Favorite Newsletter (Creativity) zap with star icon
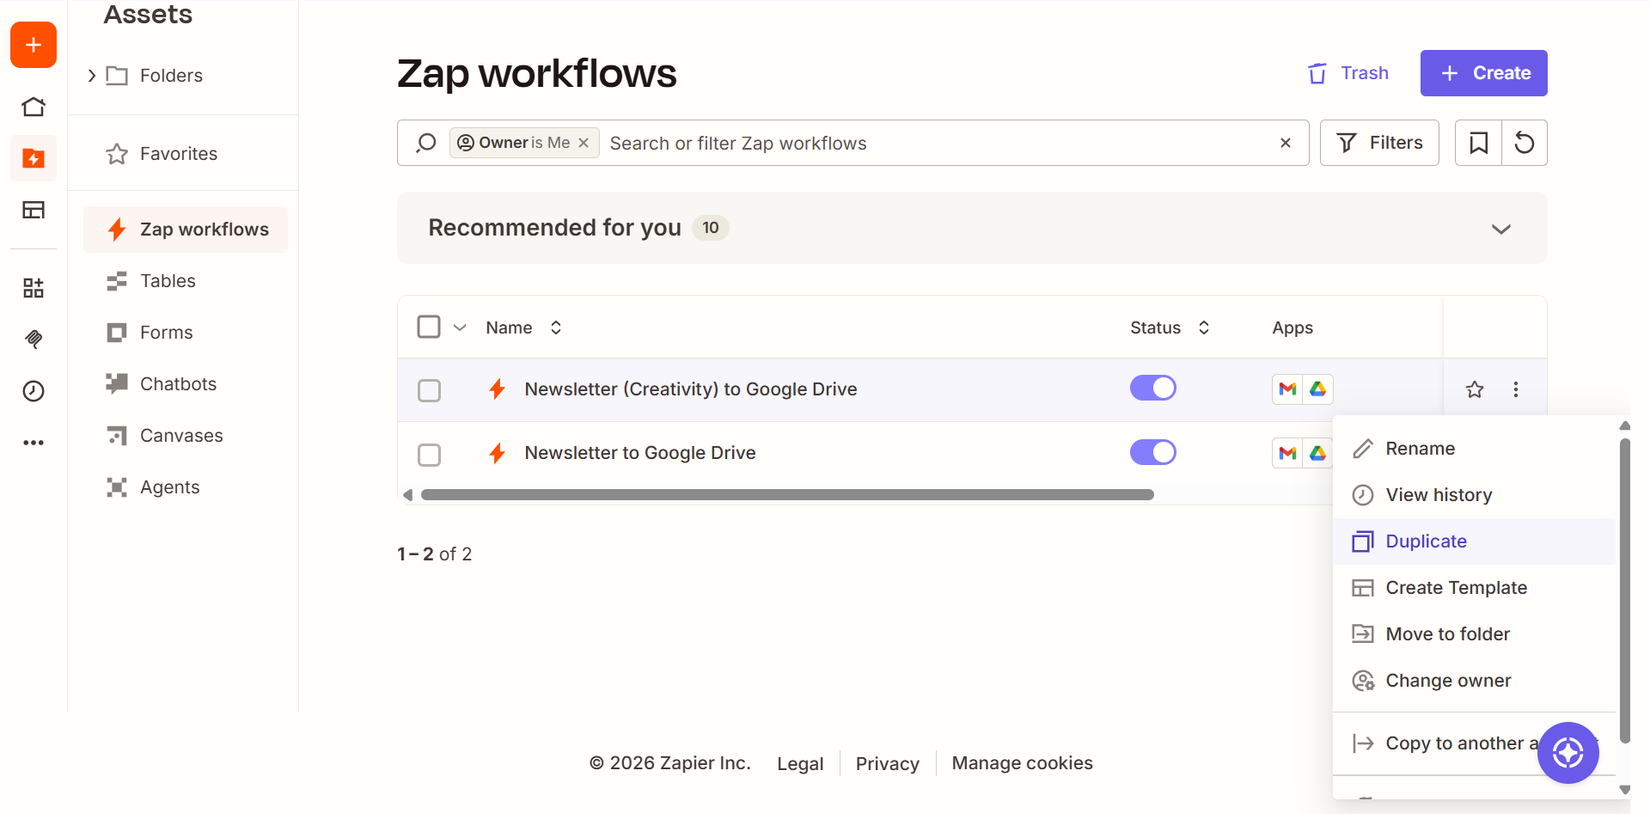This screenshot has height=814, width=1650. tap(1474, 389)
